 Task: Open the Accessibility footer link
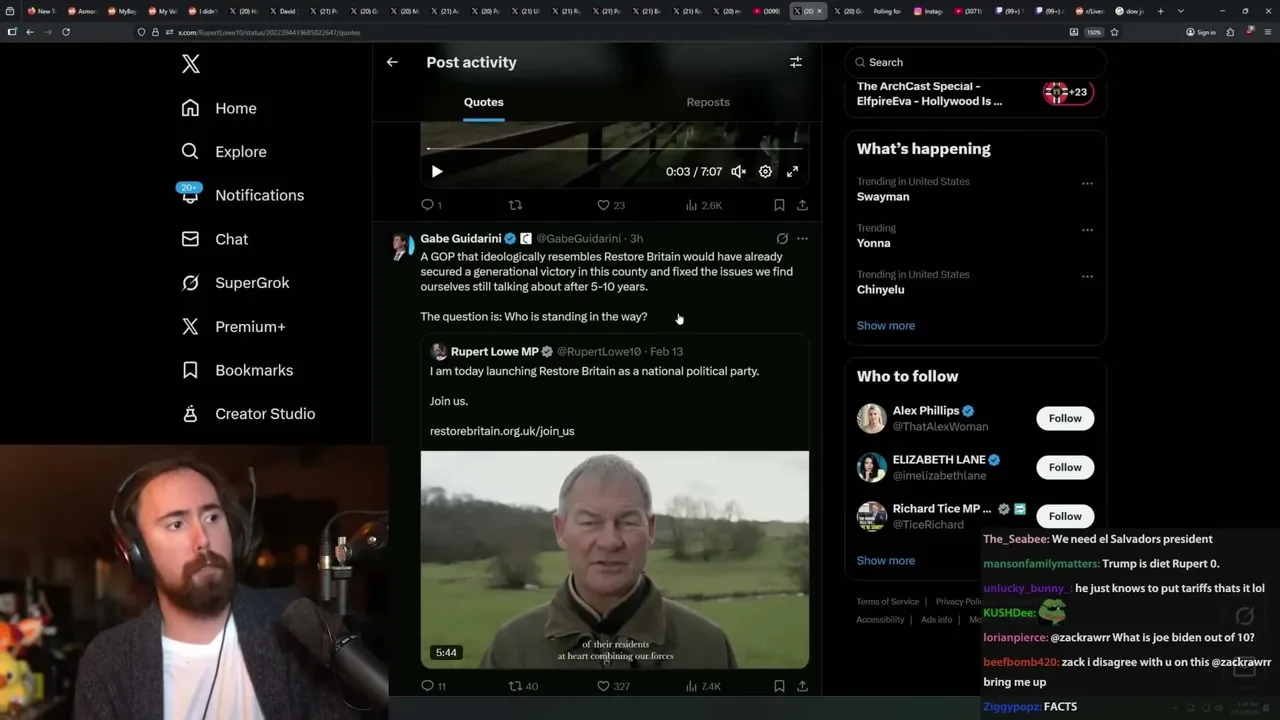coord(880,620)
